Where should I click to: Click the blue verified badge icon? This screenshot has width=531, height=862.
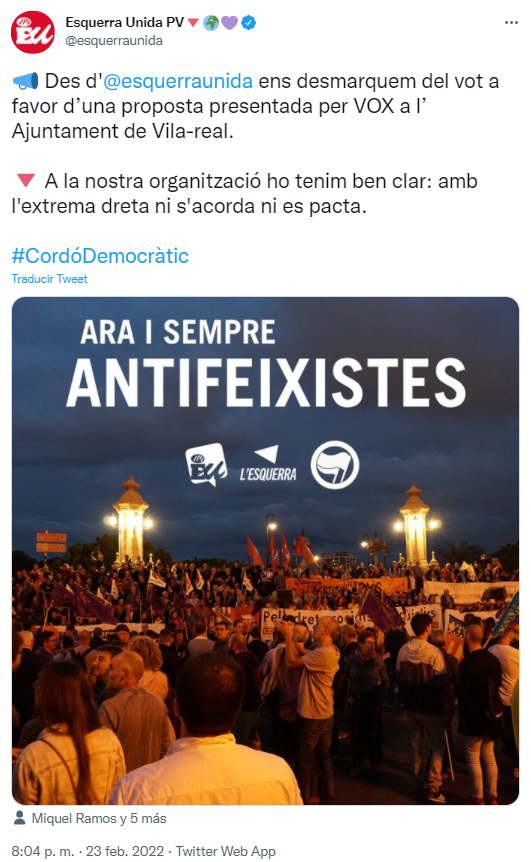pyautogui.click(x=248, y=23)
